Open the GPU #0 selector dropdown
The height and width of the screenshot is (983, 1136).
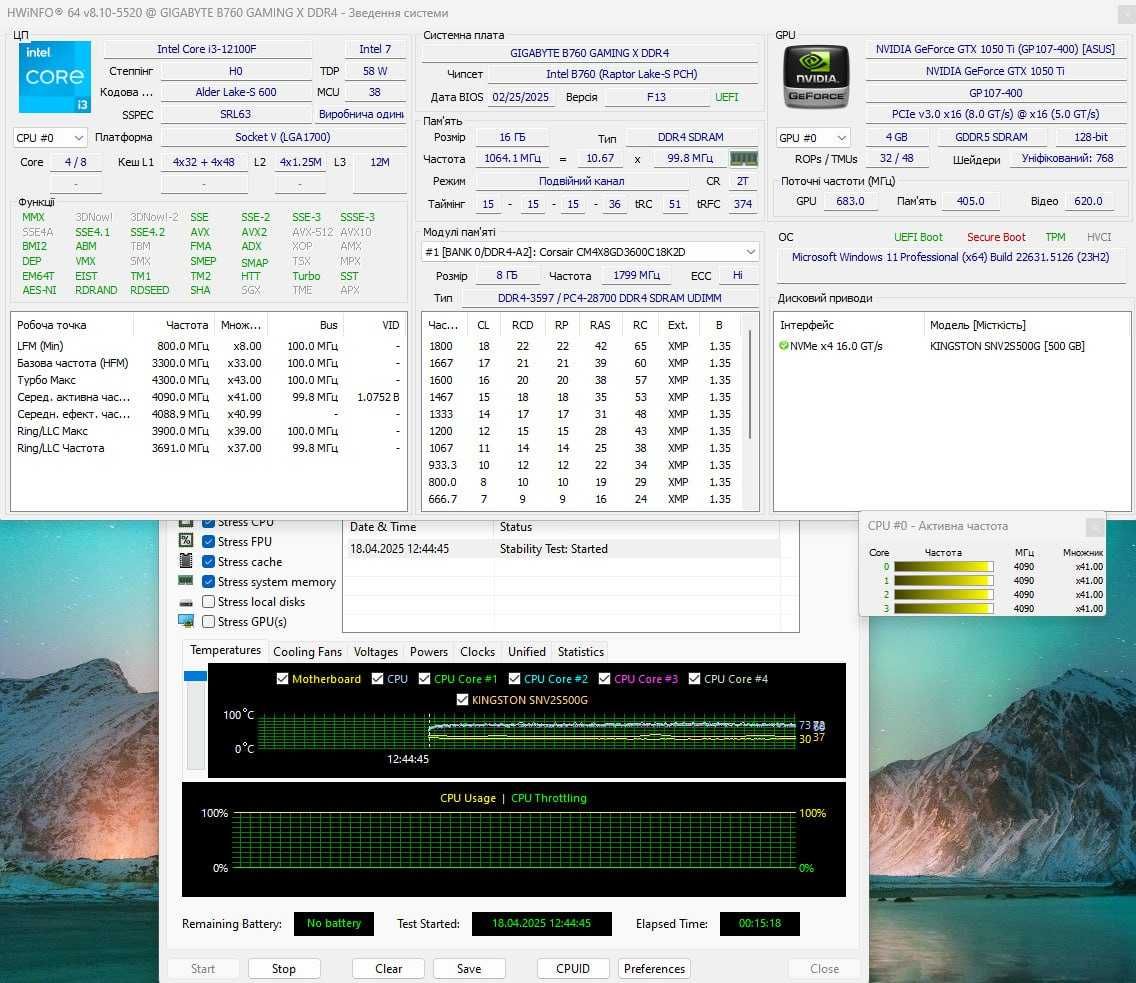pos(813,138)
